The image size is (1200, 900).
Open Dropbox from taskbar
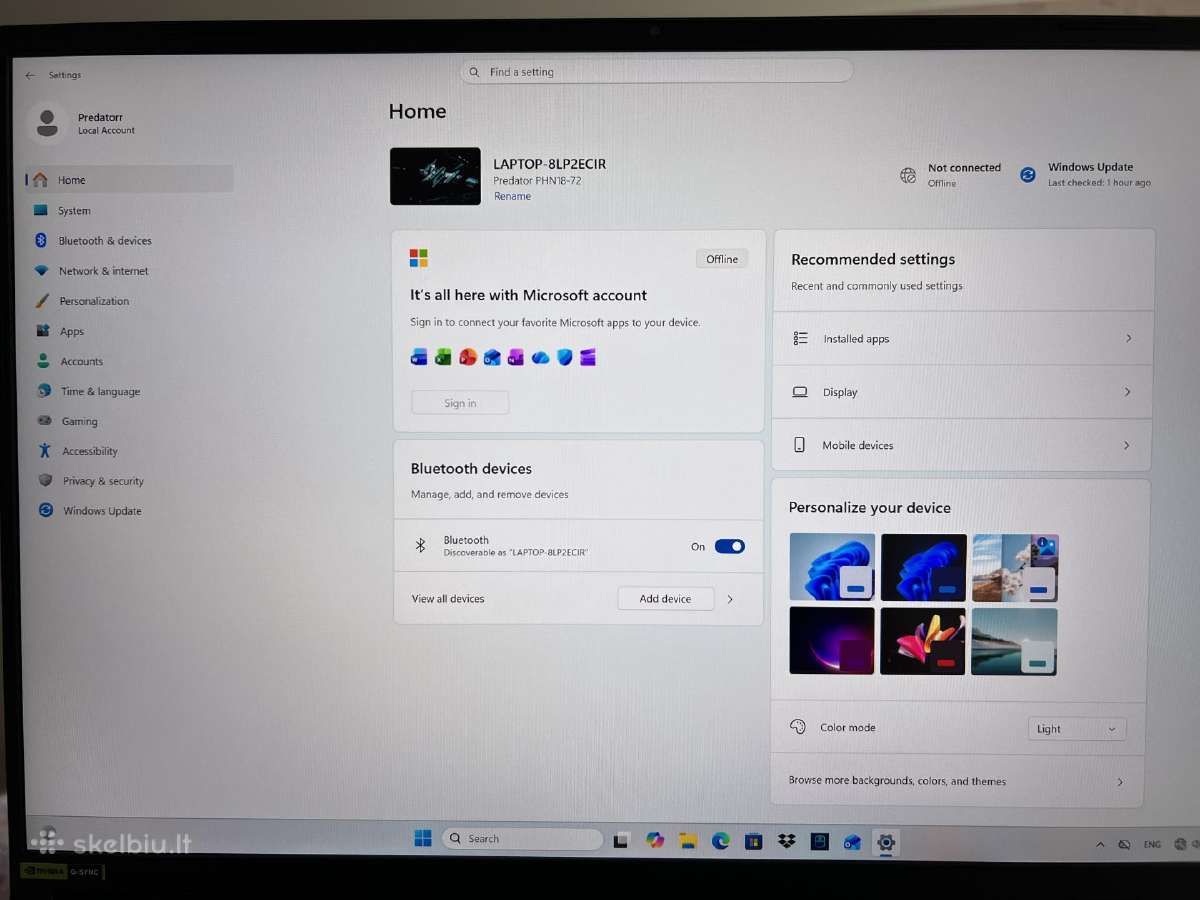(x=787, y=841)
